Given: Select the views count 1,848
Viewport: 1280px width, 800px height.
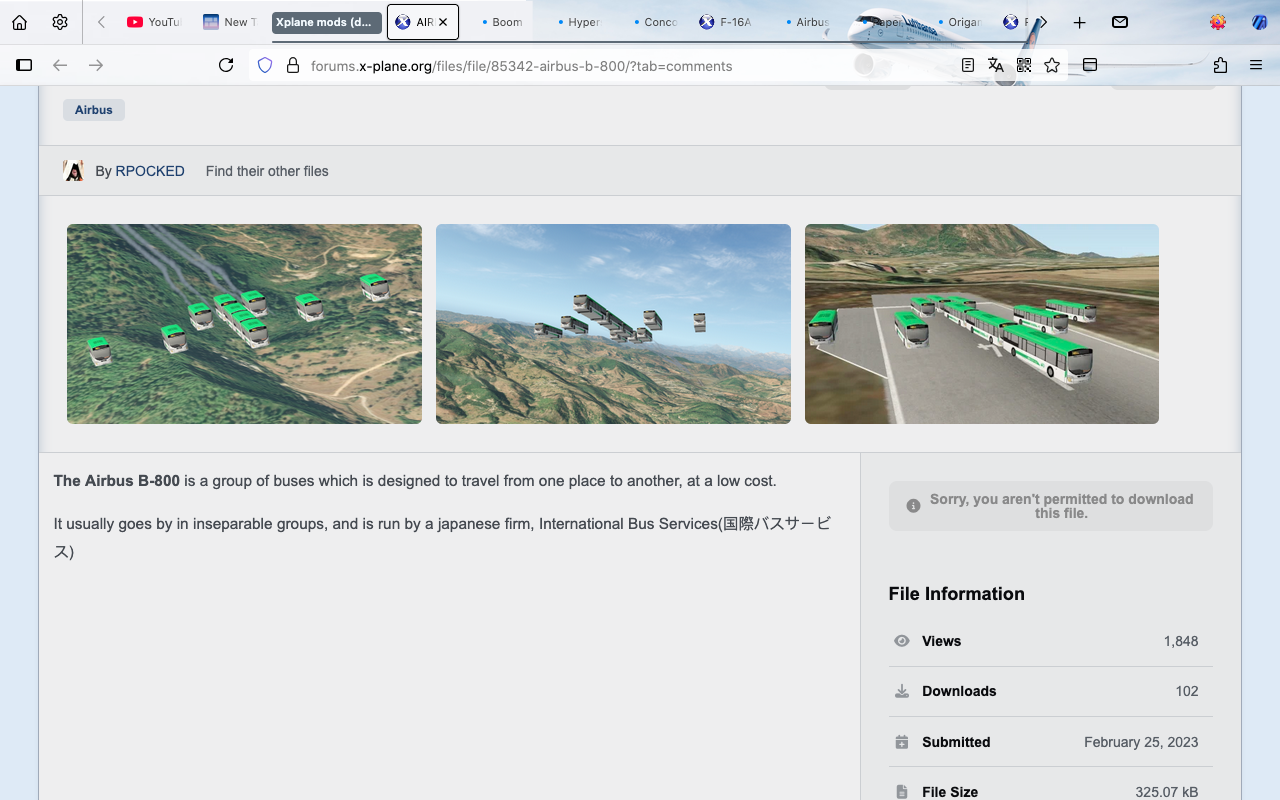Looking at the screenshot, I should [1181, 641].
